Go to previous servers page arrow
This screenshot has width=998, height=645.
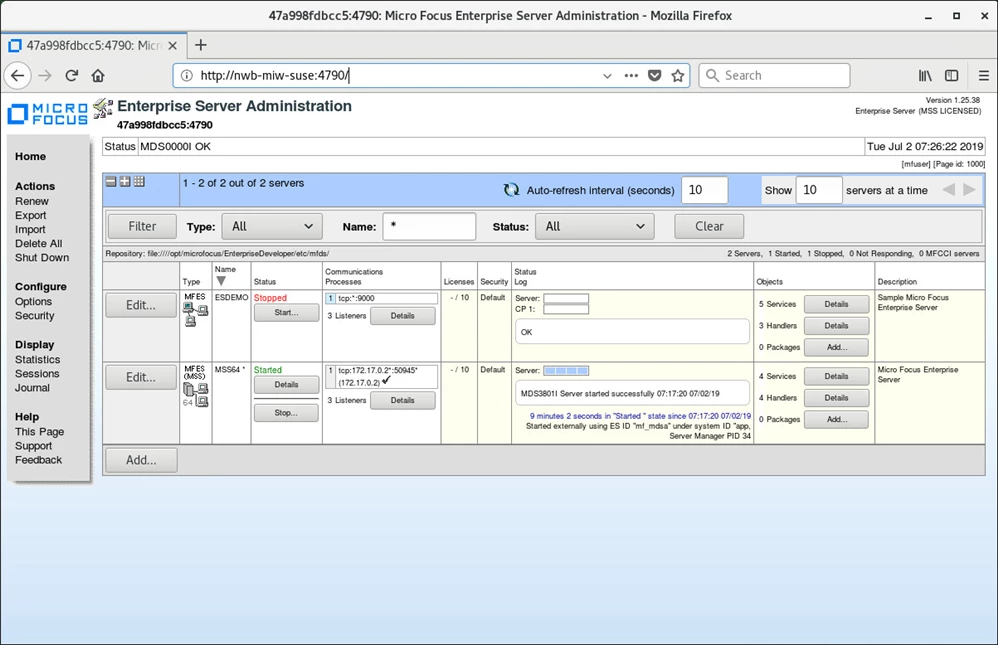(948, 190)
